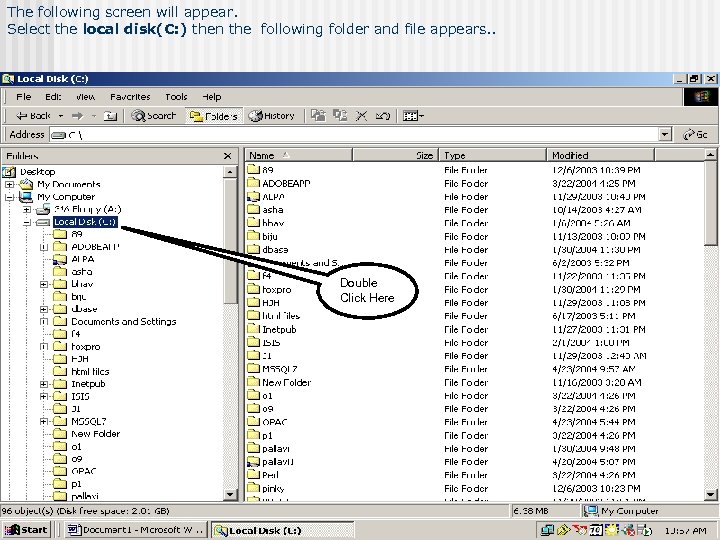Open the Search pane
This screenshot has height=540, width=720.
(x=154, y=116)
